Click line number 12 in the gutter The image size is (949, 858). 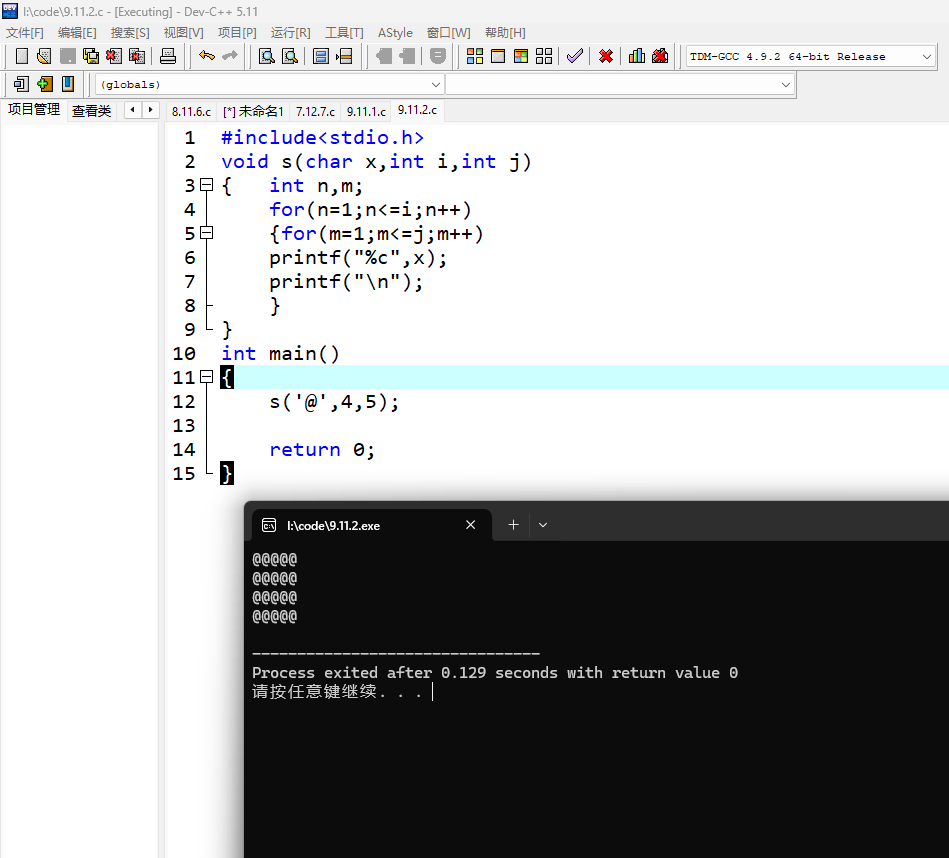[x=184, y=401]
